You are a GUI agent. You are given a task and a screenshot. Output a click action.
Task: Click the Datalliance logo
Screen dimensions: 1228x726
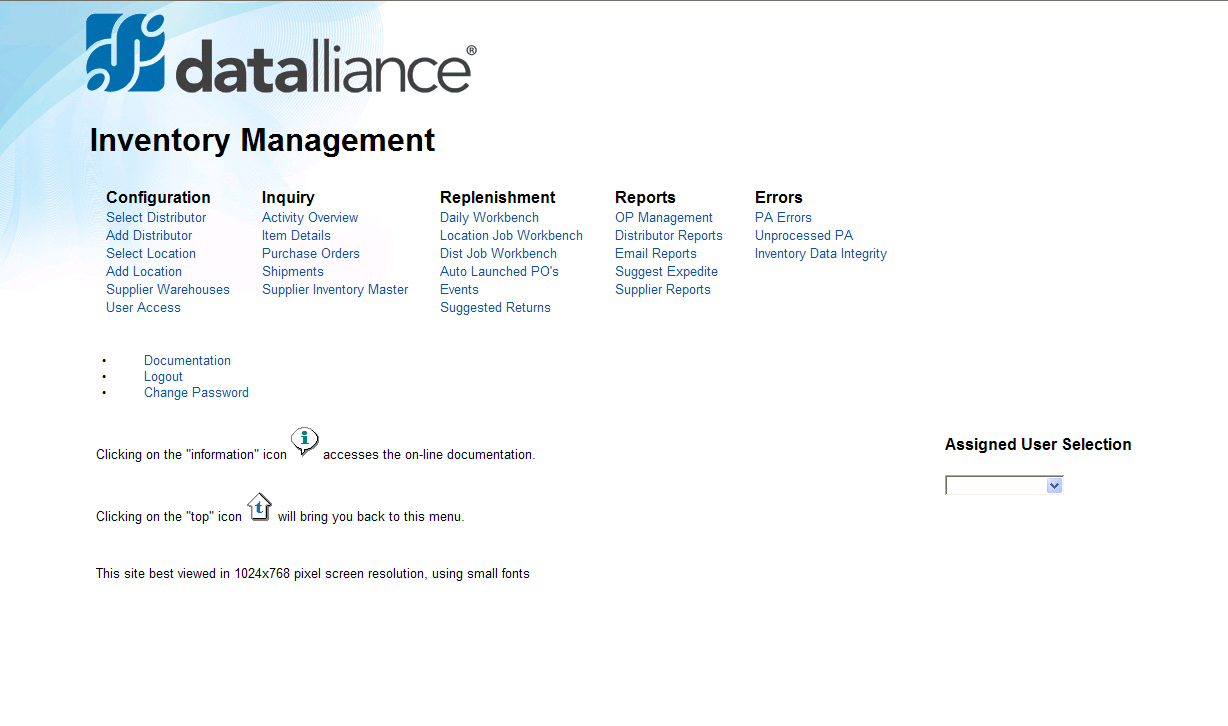[x=281, y=54]
